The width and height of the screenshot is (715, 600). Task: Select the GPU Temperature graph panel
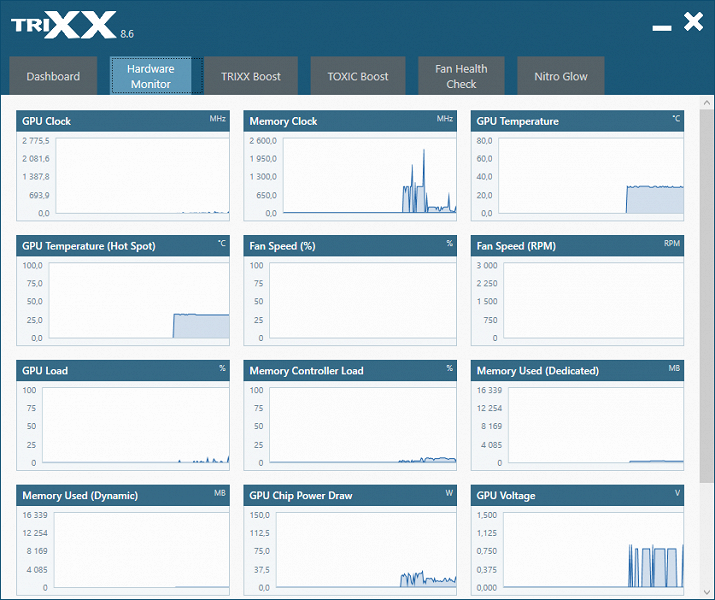pos(577,166)
